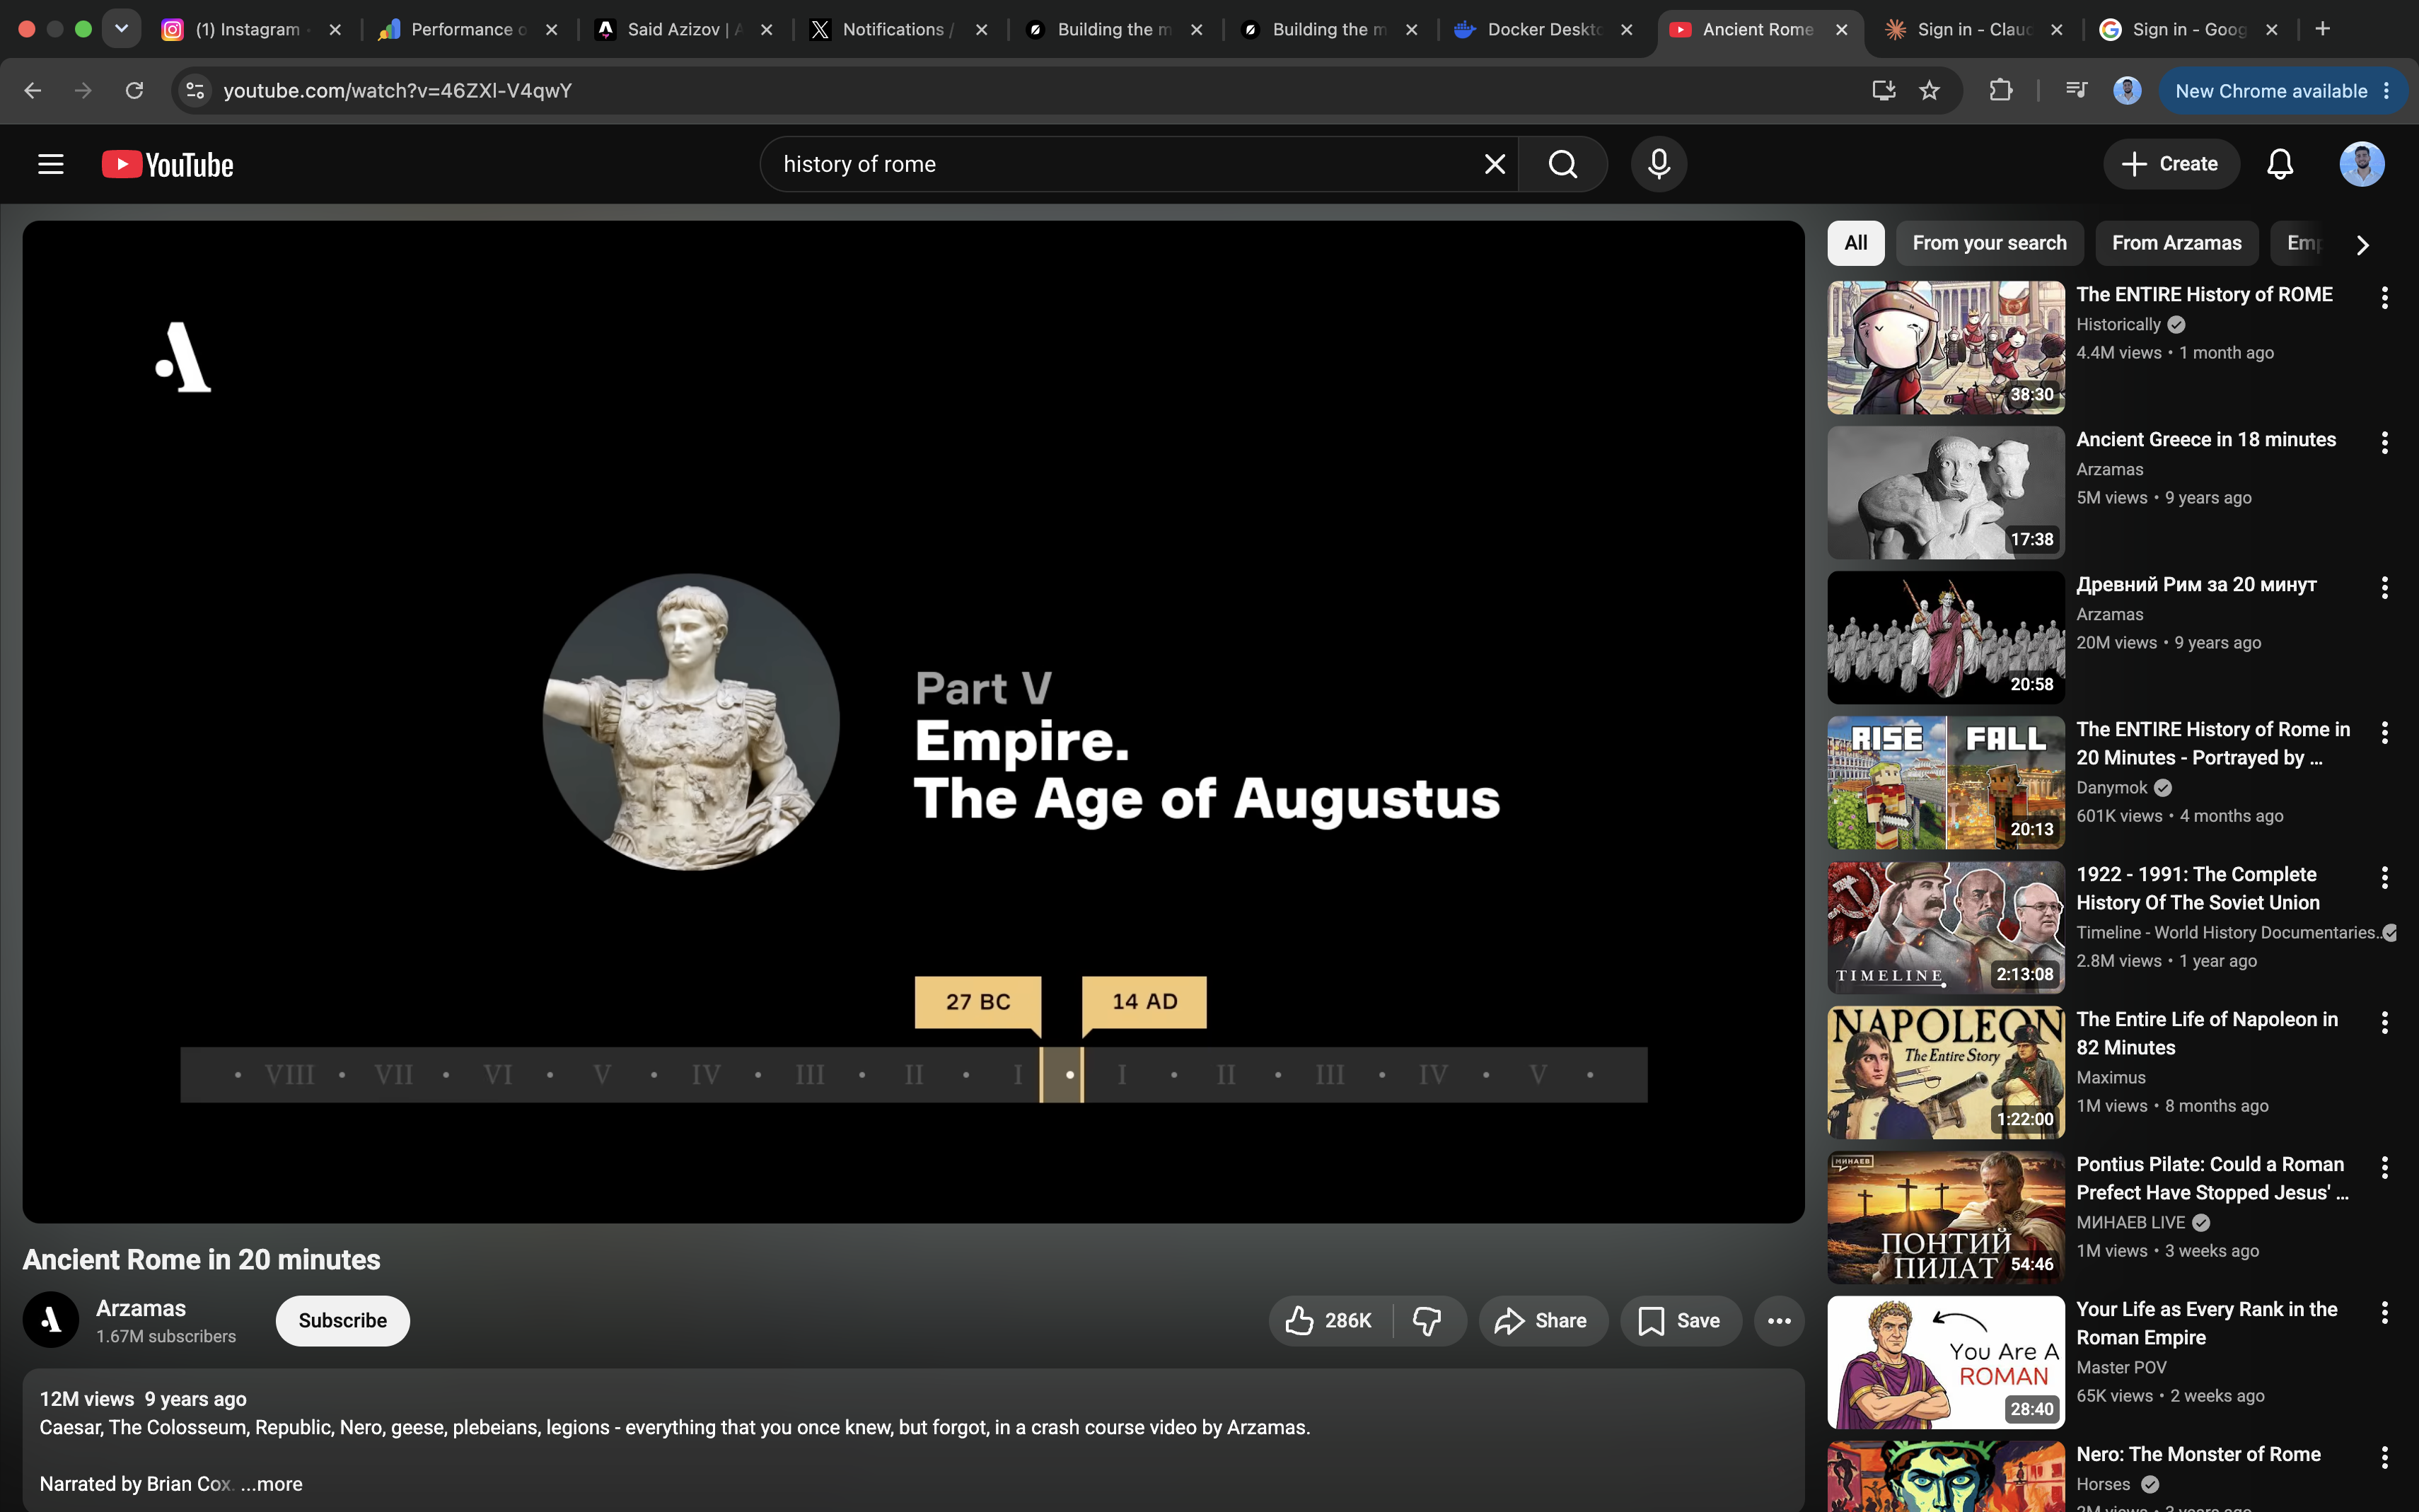The width and height of the screenshot is (2419, 1512).
Task: Open Napoleon Entire Story thumbnail
Action: [1945, 1072]
